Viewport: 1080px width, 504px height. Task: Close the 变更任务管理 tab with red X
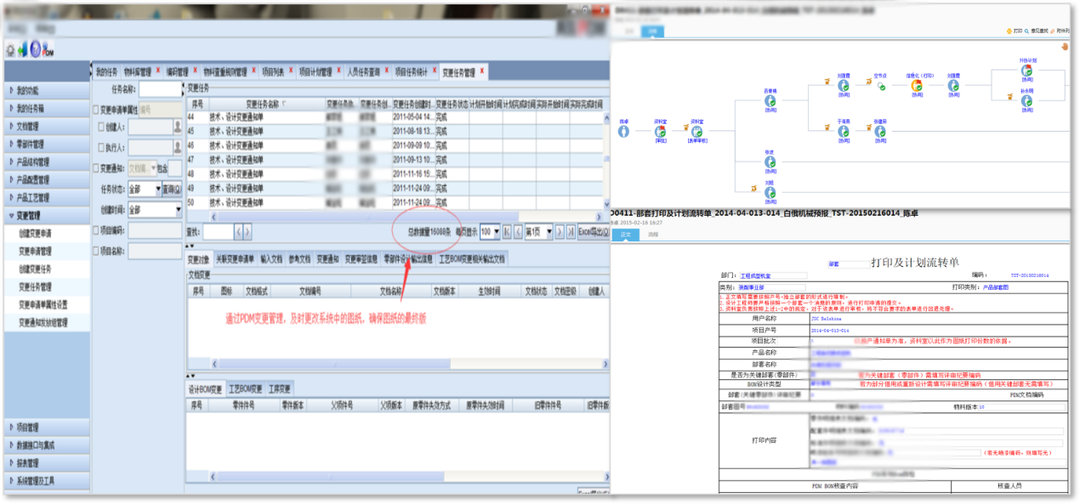483,72
